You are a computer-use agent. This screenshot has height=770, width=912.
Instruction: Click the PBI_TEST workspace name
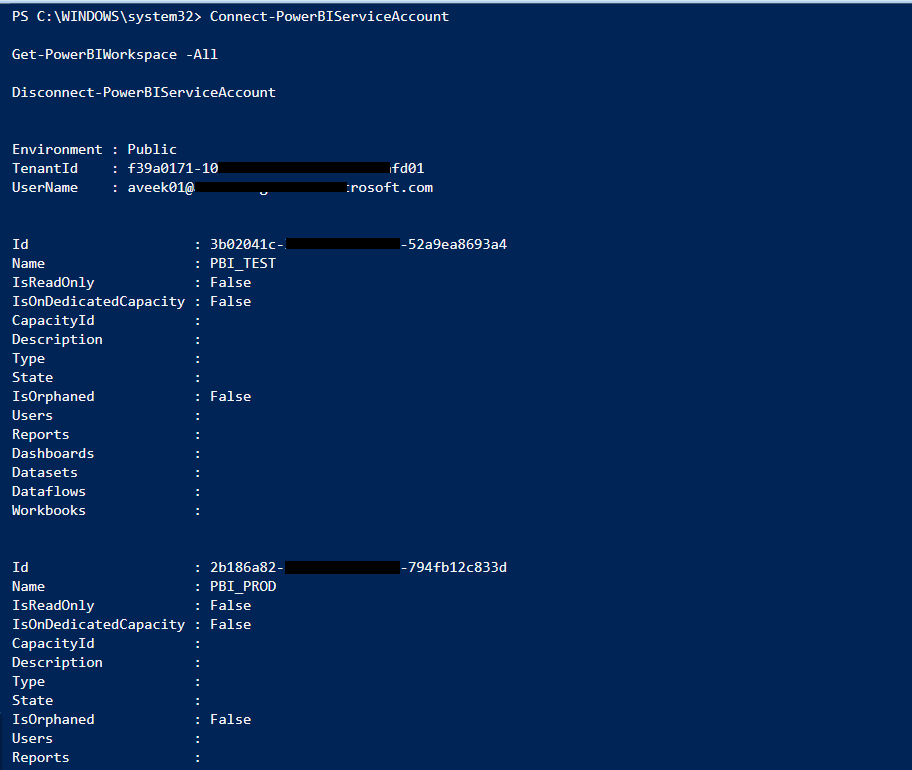coord(242,263)
